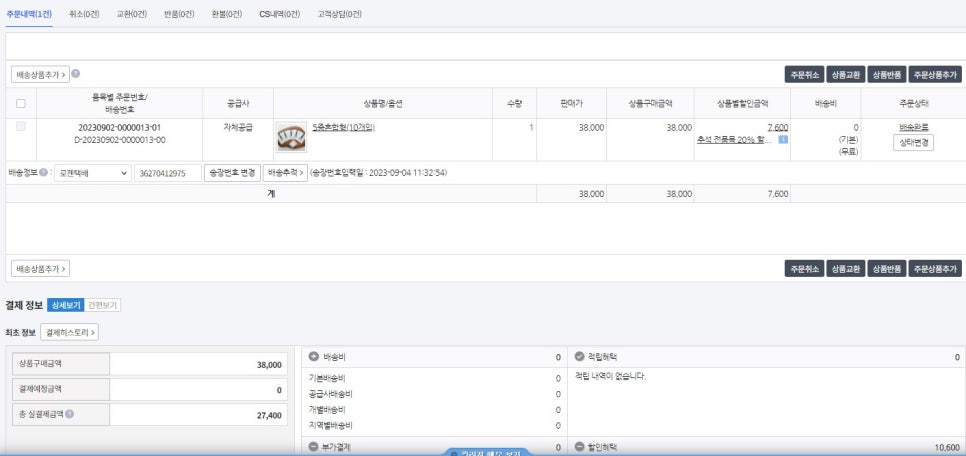Click the 상태변경 button in order status
The height and width of the screenshot is (456, 966).
pos(912,143)
